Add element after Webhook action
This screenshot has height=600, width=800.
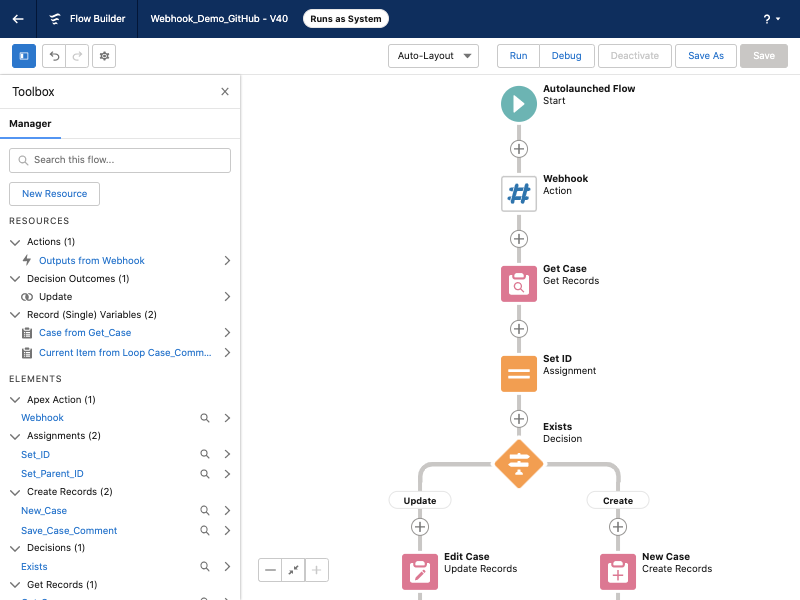[519, 239]
